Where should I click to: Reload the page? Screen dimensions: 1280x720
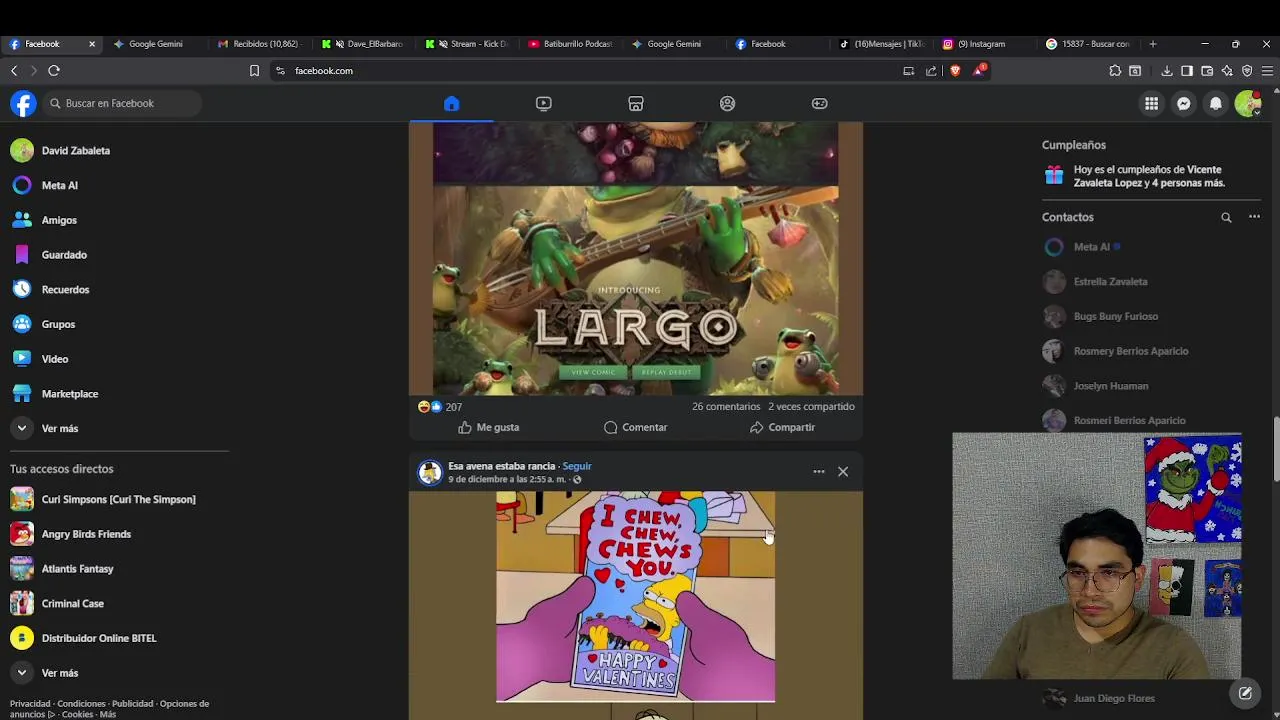[x=54, y=71]
